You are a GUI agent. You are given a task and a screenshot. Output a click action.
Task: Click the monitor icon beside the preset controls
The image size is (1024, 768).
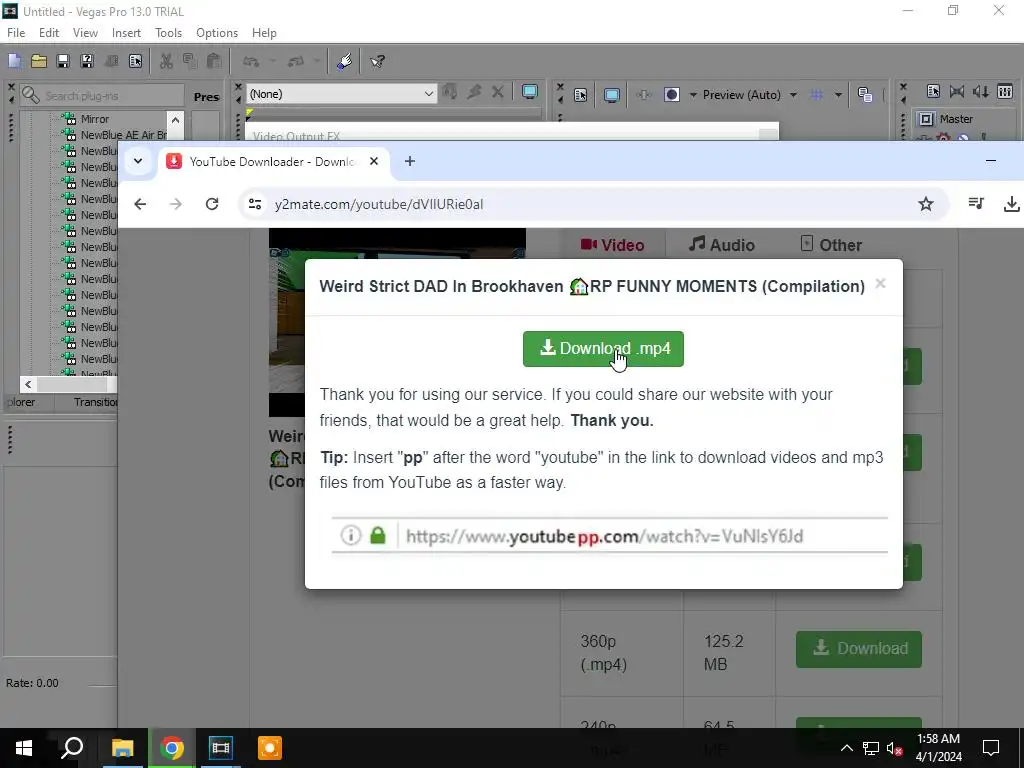click(x=530, y=92)
